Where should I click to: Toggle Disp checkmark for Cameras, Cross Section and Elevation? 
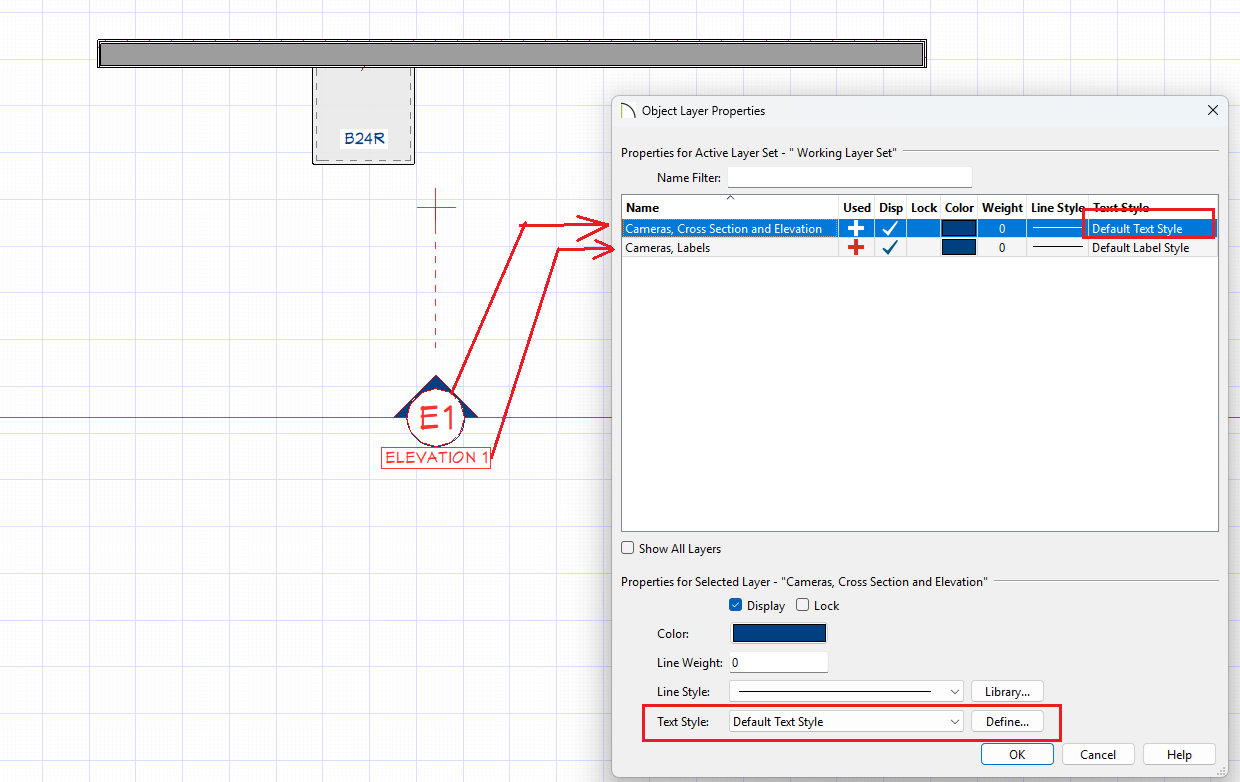[889, 229]
